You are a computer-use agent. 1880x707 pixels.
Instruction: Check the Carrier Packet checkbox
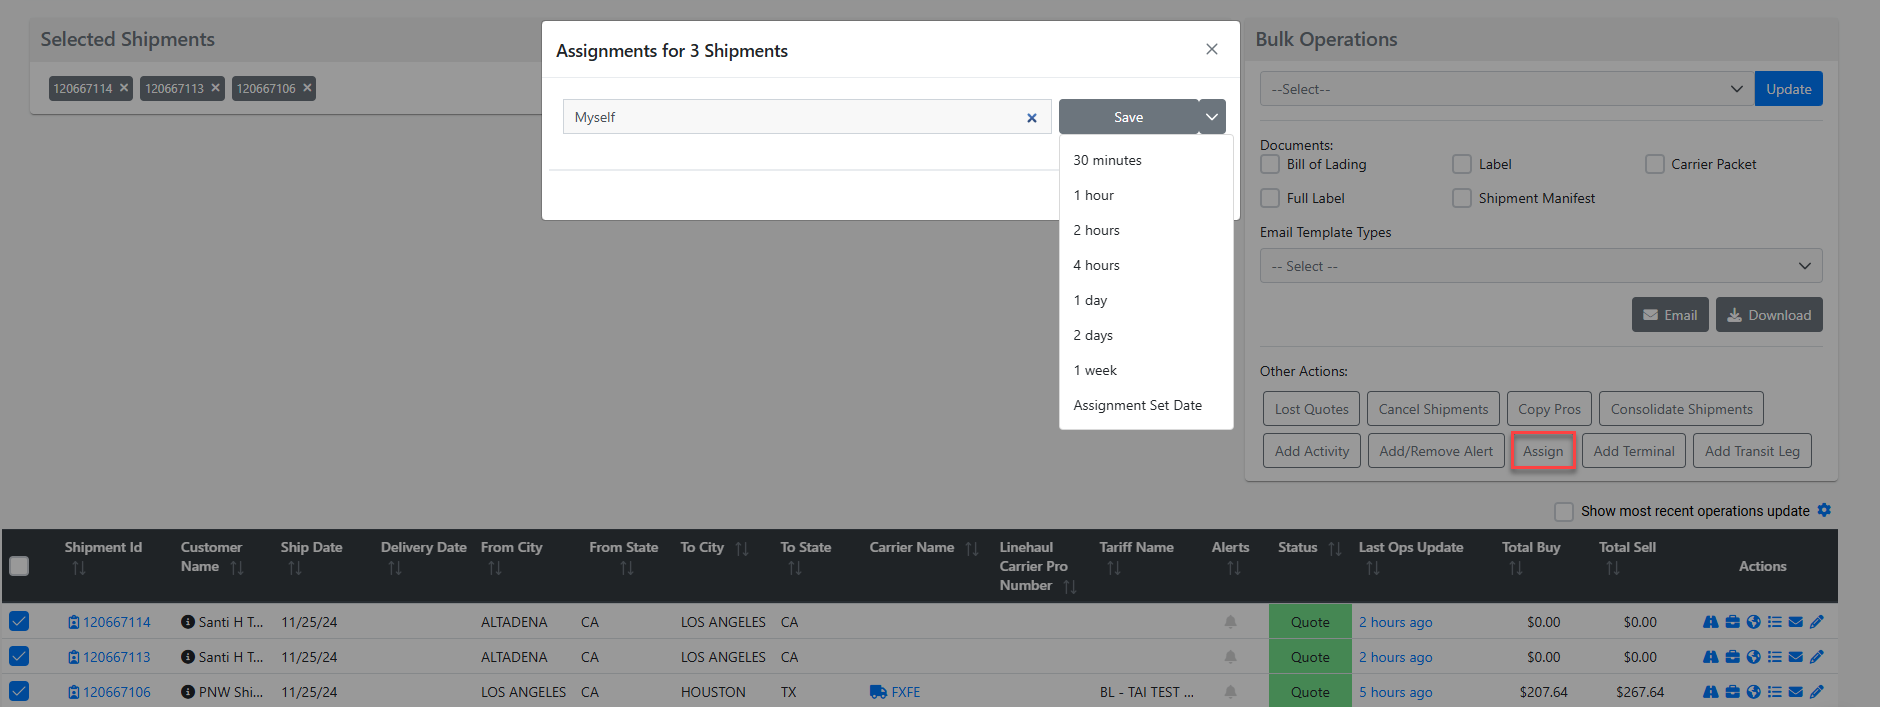pos(1655,164)
